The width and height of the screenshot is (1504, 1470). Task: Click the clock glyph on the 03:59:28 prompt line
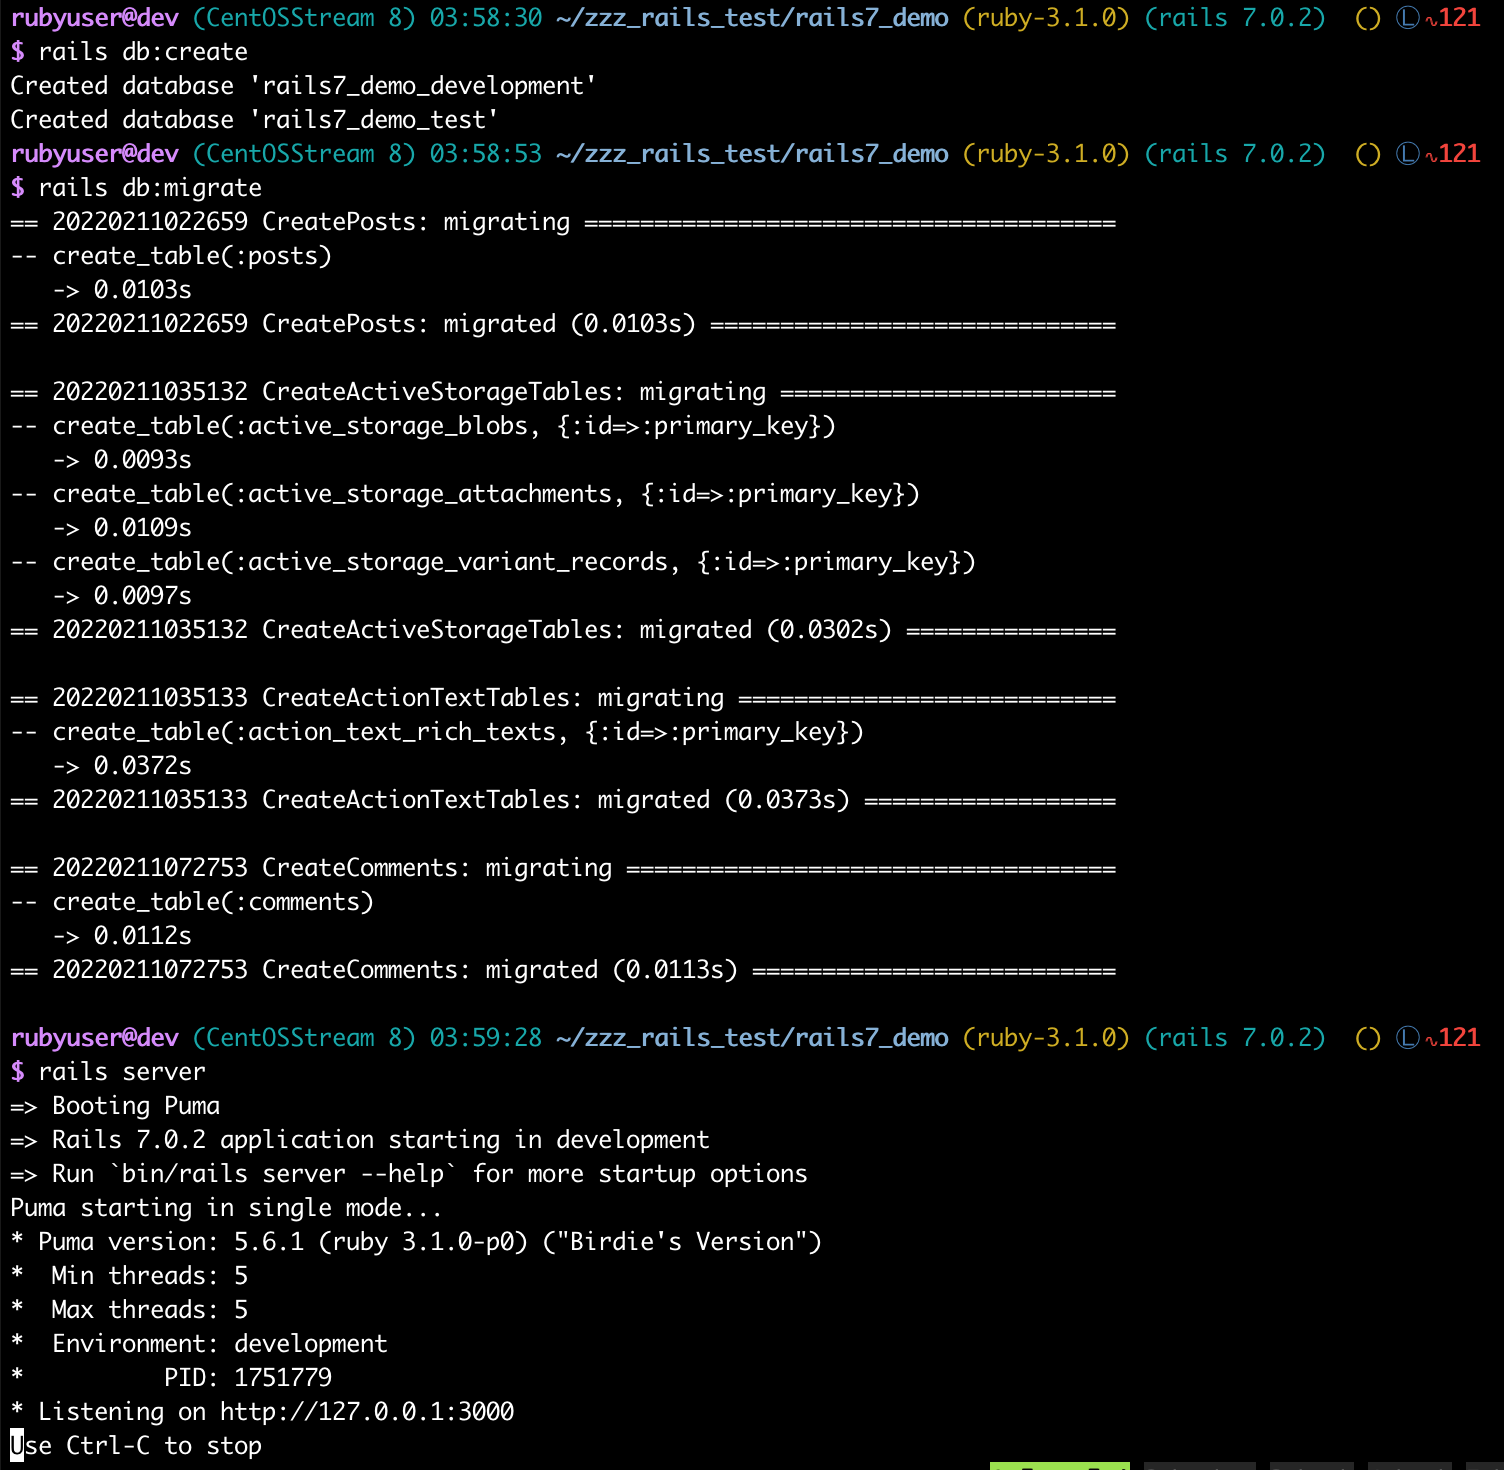point(1407,1038)
